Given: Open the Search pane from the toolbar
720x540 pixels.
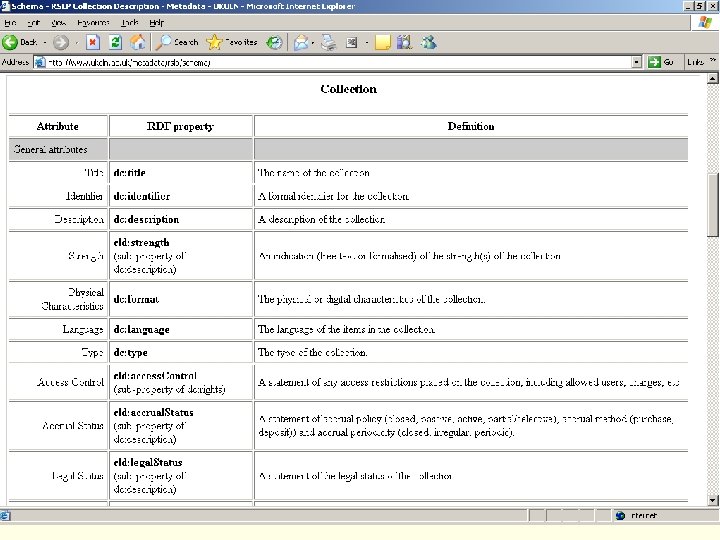Looking at the screenshot, I should pos(177,42).
